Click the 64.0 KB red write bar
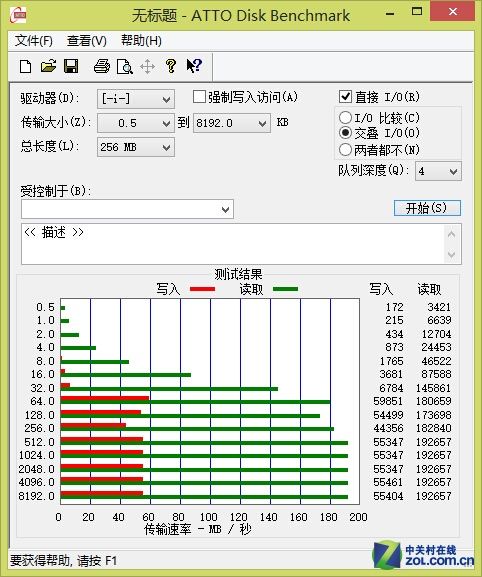This screenshot has width=482, height=577. [x=105, y=398]
